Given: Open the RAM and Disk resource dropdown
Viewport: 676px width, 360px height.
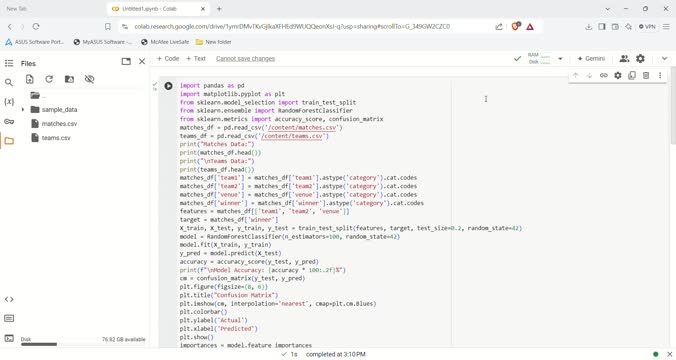Looking at the screenshot, I should click(x=560, y=59).
